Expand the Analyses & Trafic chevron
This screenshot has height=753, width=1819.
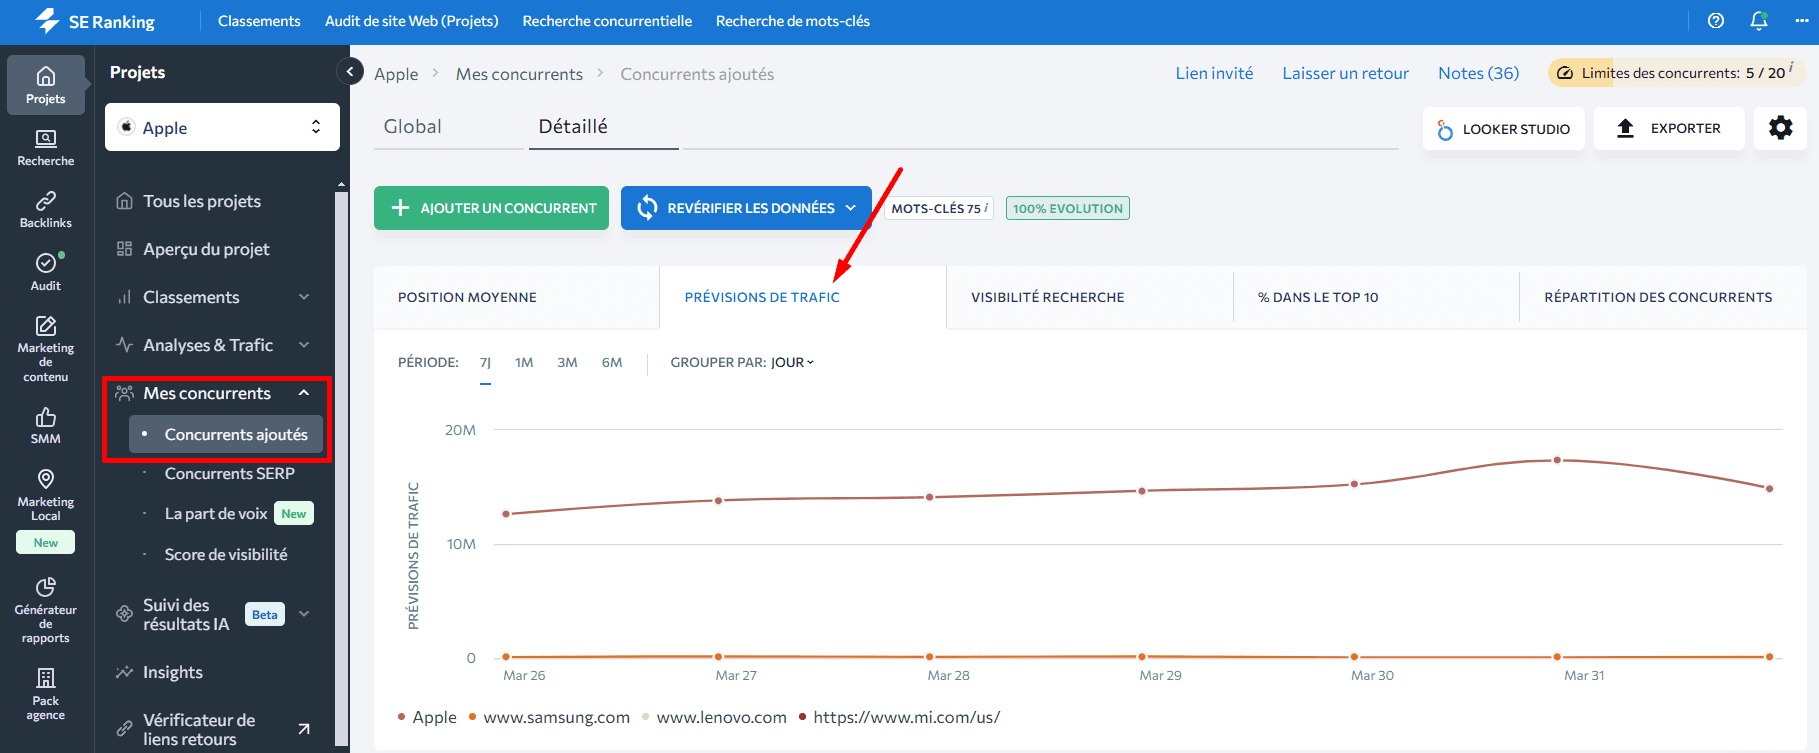point(304,345)
